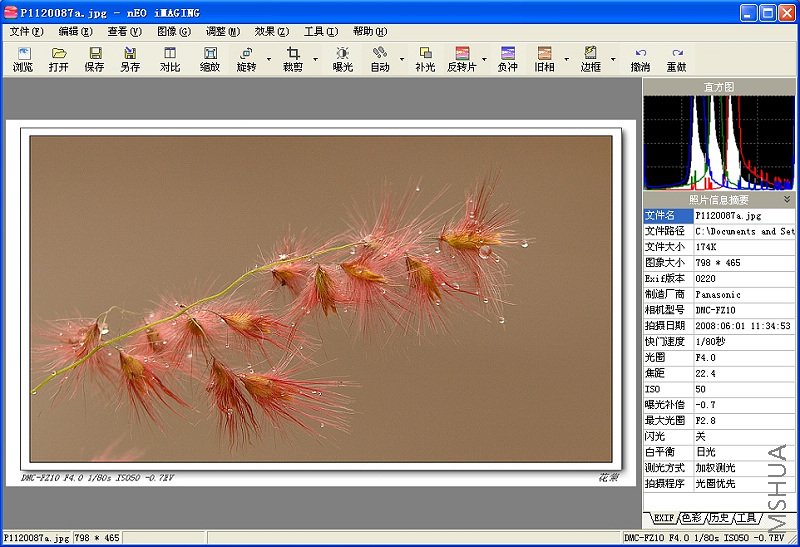Open the dropdown arrow beside 旋转

tap(269, 59)
